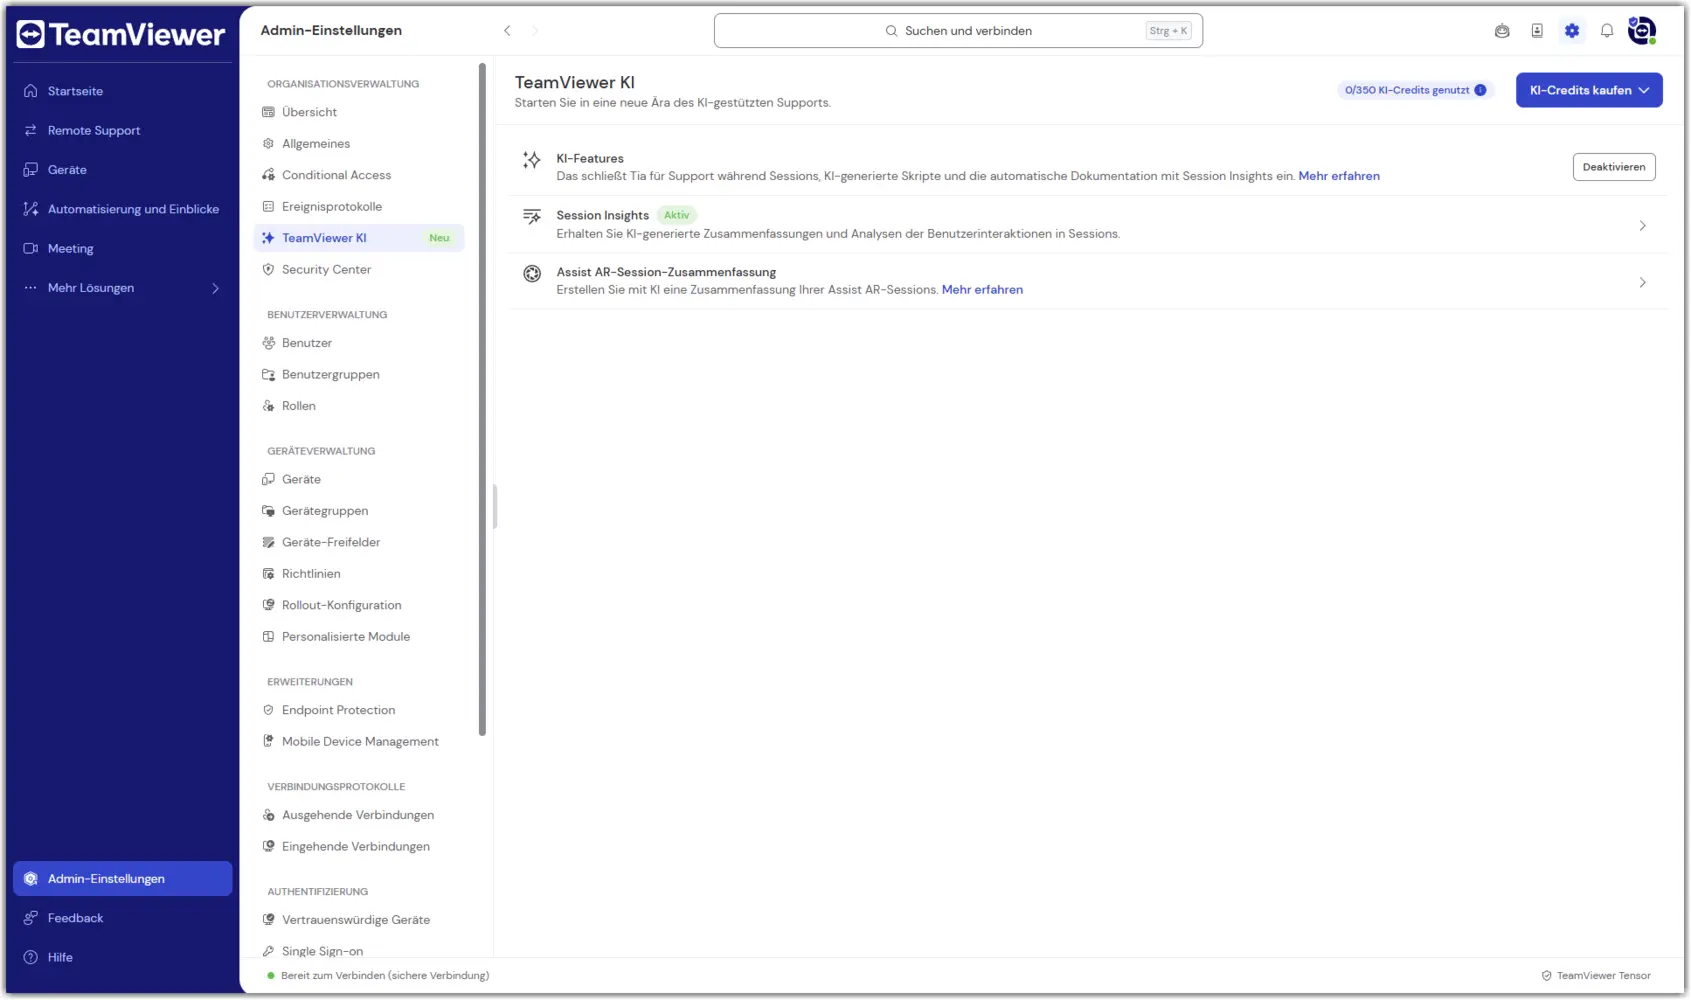
Task: Expand the Session Insights row chevron
Action: click(x=1642, y=226)
